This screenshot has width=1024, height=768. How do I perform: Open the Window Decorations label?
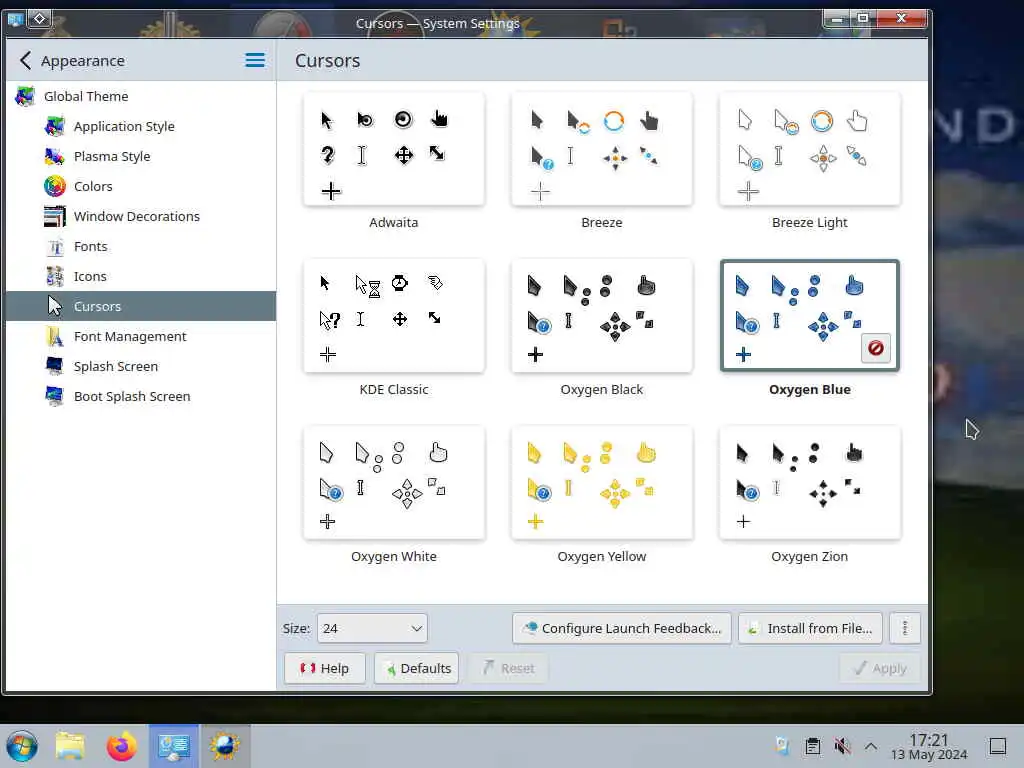tap(137, 216)
